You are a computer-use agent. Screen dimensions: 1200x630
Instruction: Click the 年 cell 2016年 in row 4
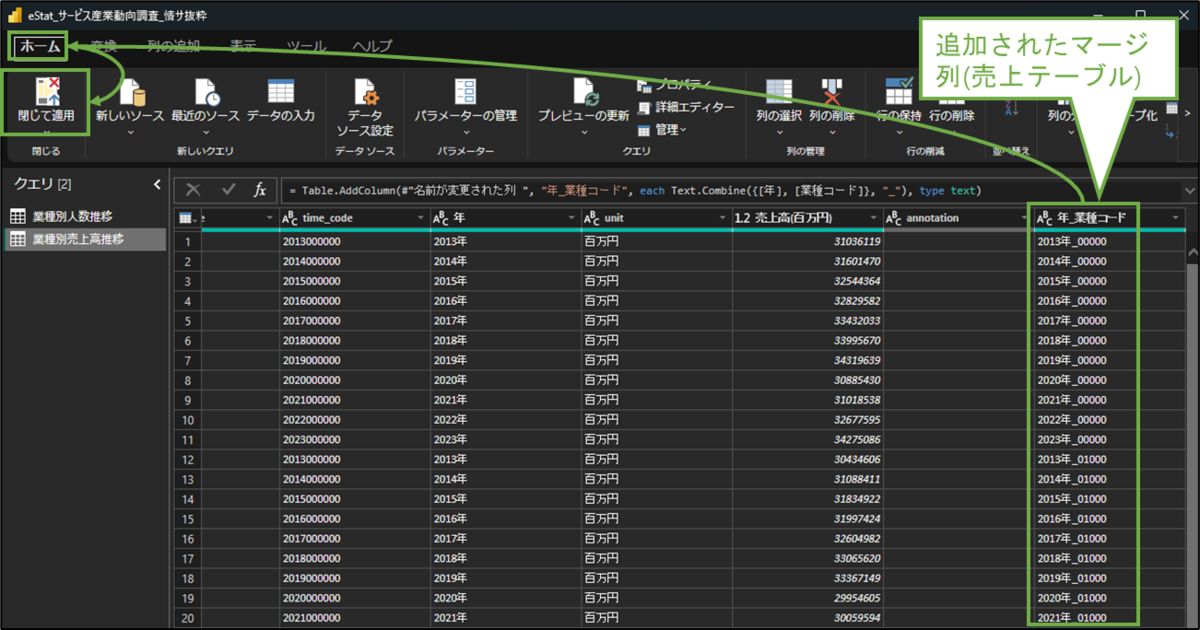506,301
